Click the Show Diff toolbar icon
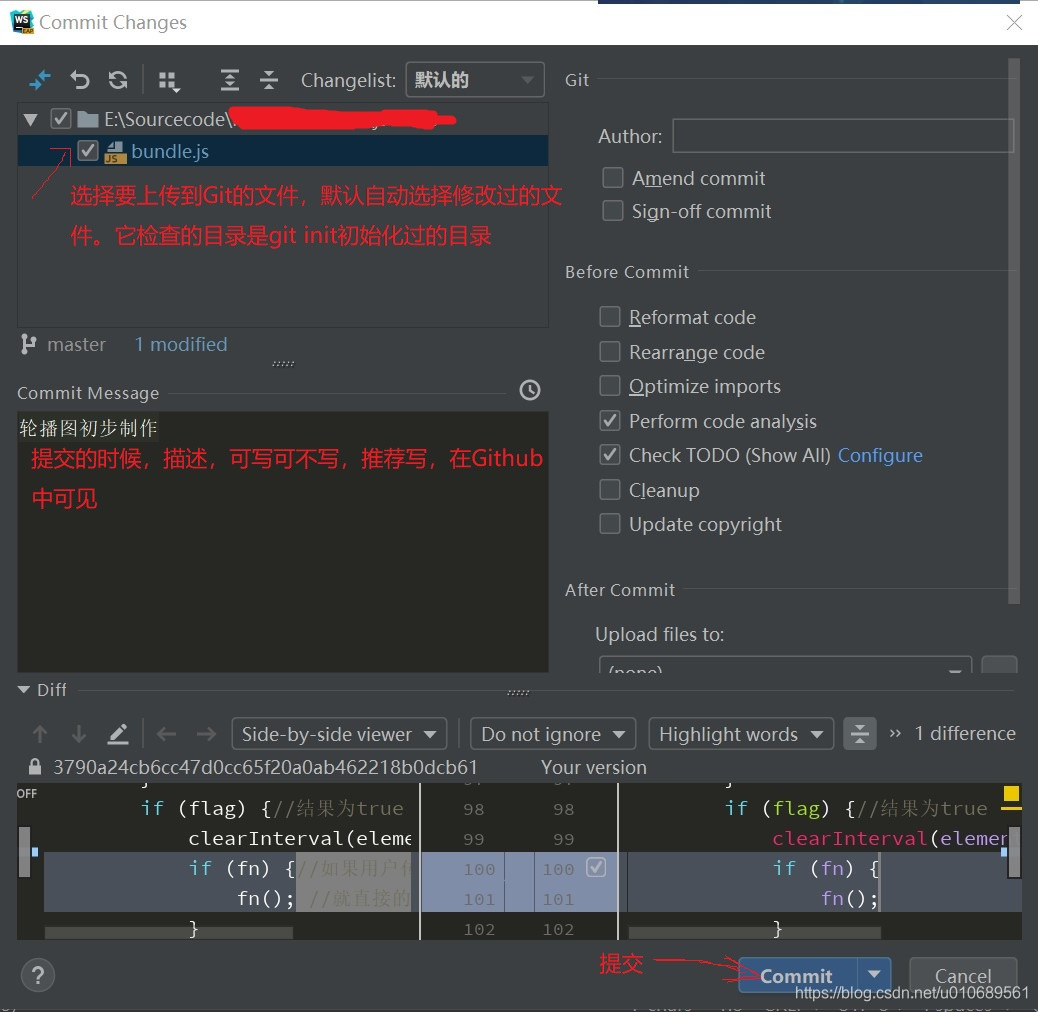This screenshot has width=1038, height=1012. tap(40, 80)
